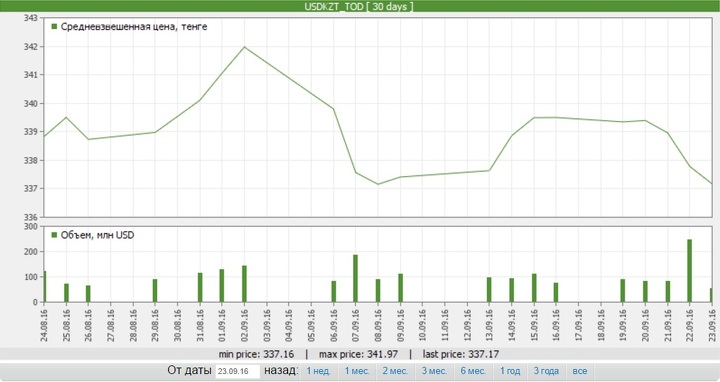Show all data with все link
720x382 pixels.
coord(579,371)
